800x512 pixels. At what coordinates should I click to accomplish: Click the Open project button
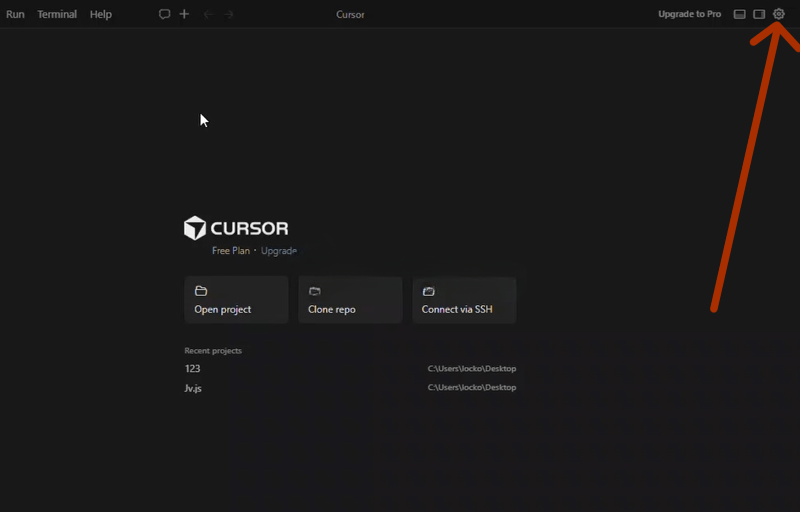pyautogui.click(x=236, y=300)
